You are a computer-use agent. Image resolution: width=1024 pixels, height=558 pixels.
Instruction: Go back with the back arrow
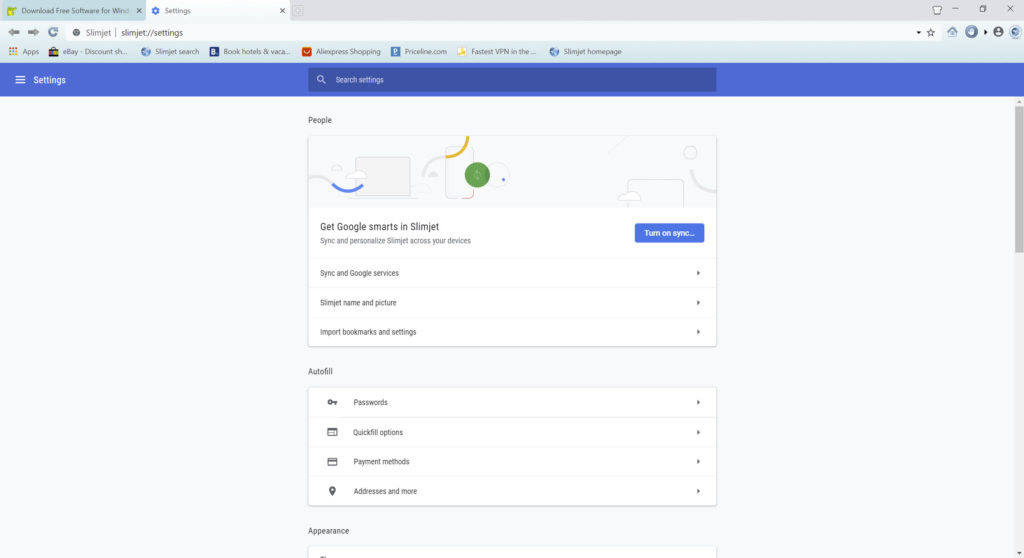pyautogui.click(x=14, y=32)
